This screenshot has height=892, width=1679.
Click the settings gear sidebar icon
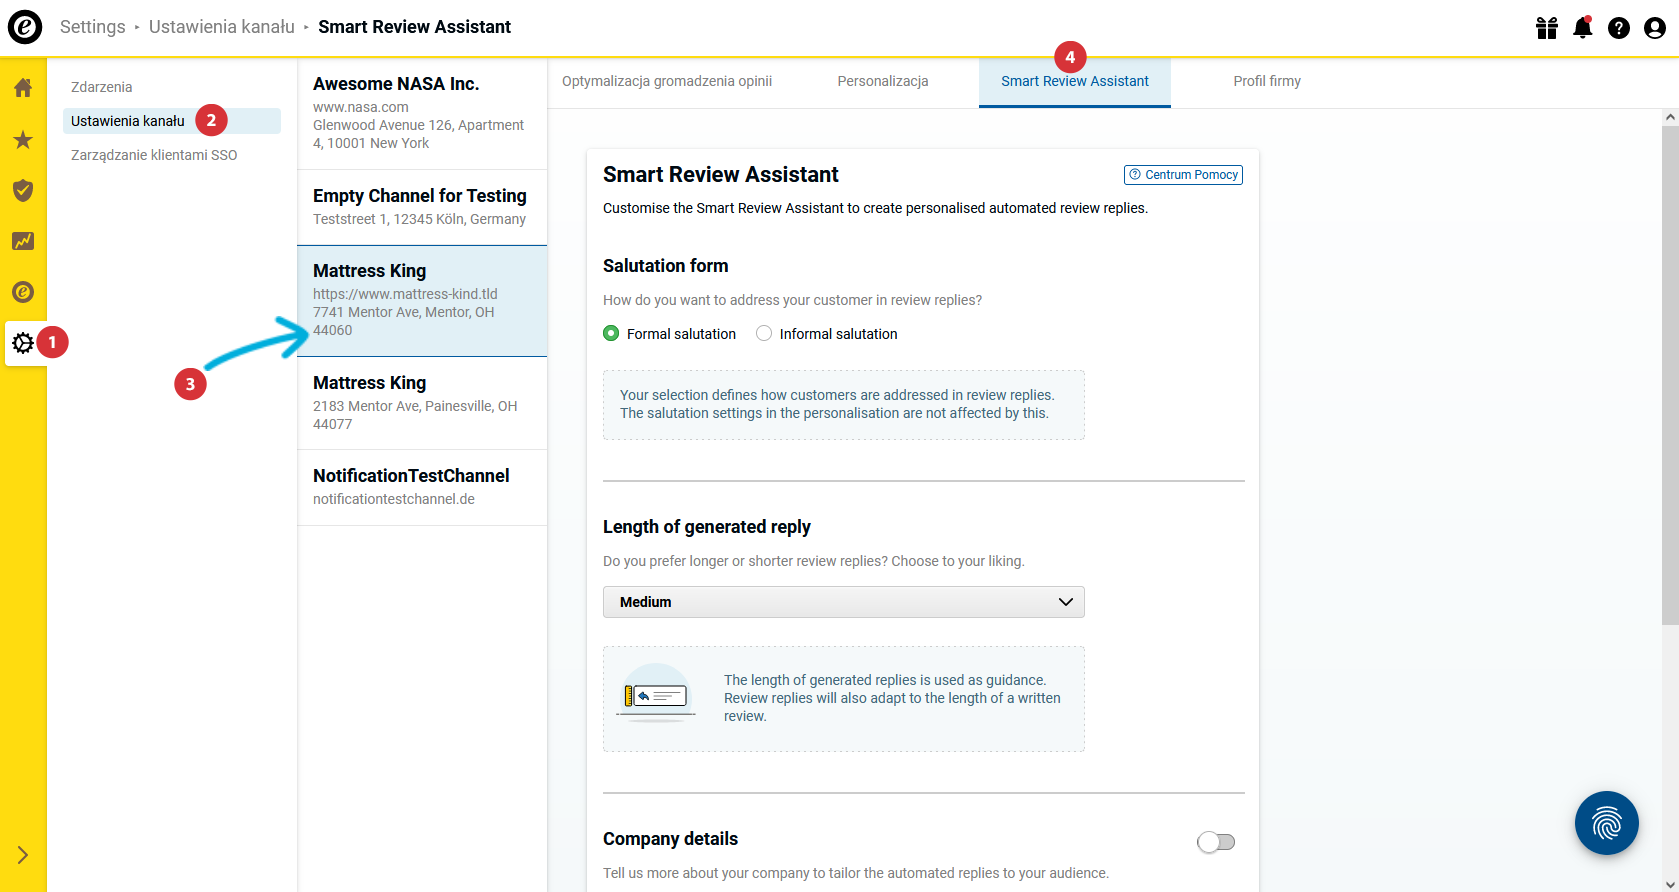tap(23, 343)
